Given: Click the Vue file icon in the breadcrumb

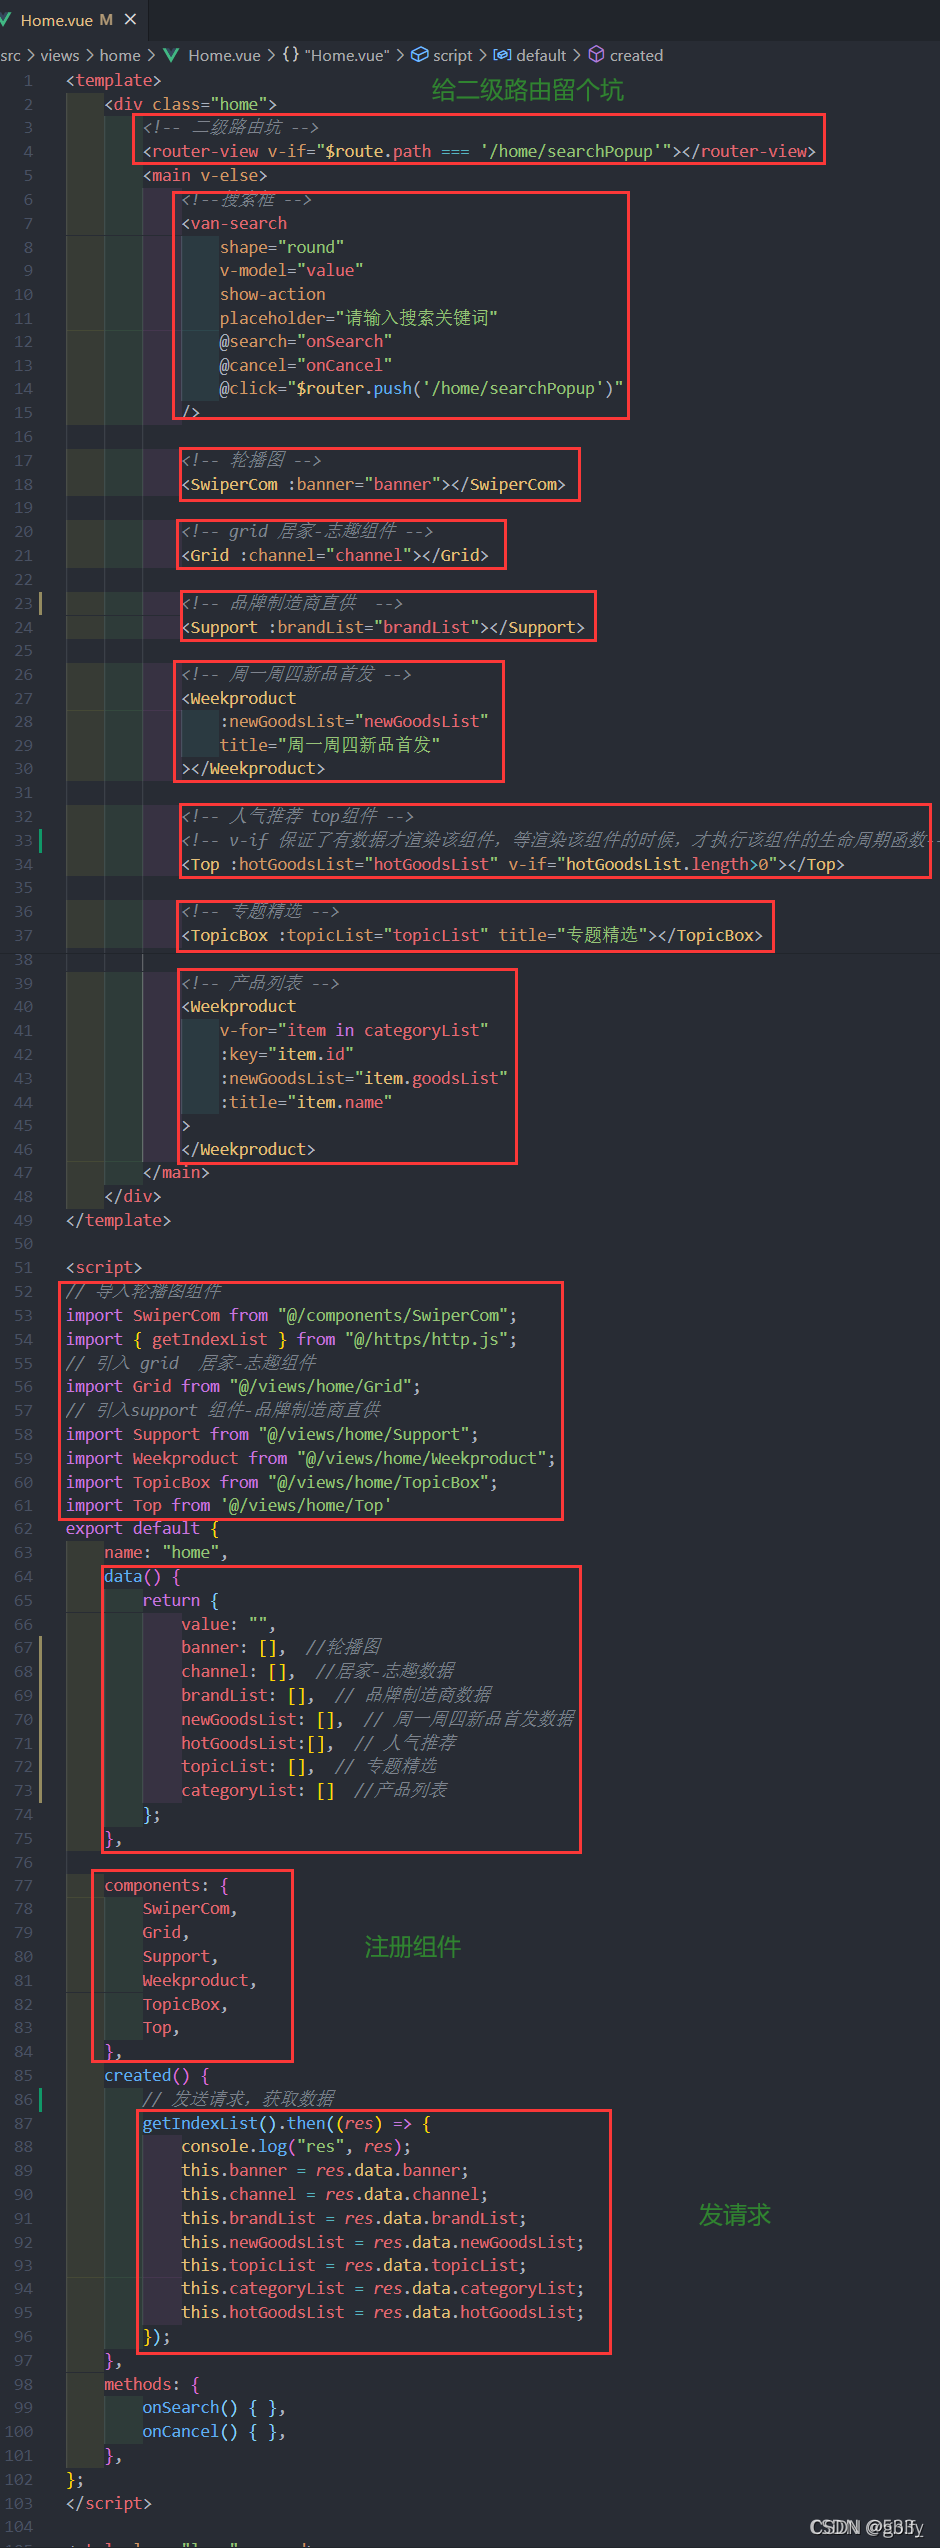Looking at the screenshot, I should (x=171, y=55).
